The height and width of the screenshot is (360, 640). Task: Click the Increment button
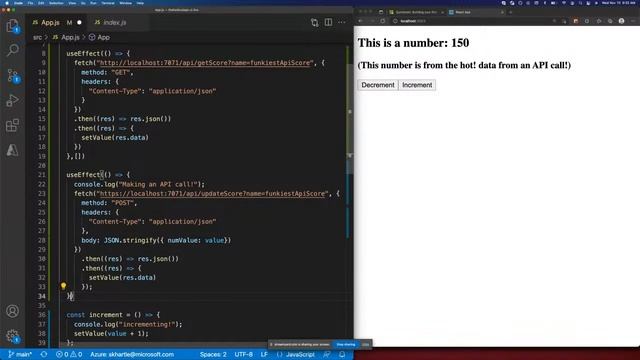coord(417,85)
